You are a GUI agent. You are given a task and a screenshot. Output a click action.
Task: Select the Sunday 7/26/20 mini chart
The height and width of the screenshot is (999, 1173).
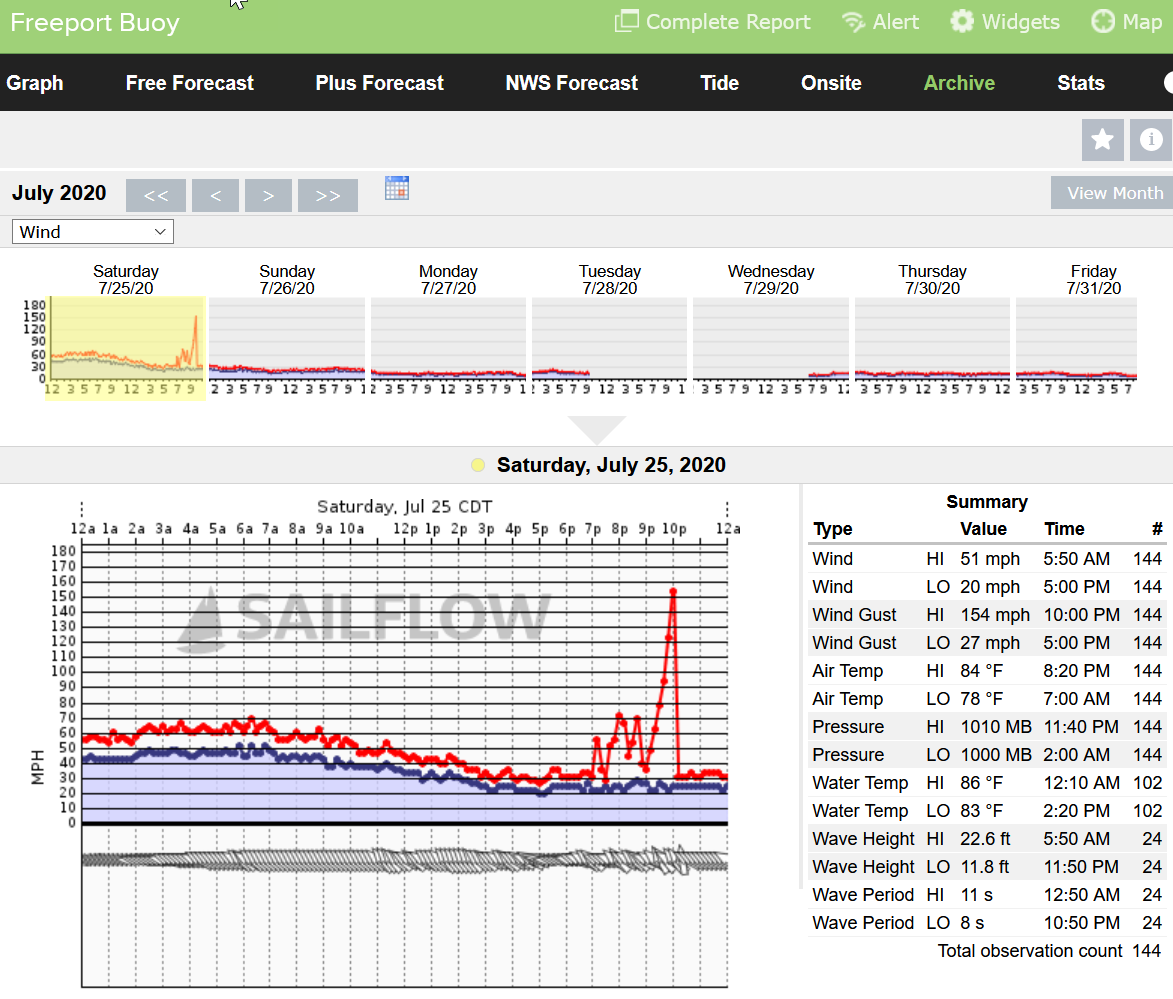click(x=287, y=339)
